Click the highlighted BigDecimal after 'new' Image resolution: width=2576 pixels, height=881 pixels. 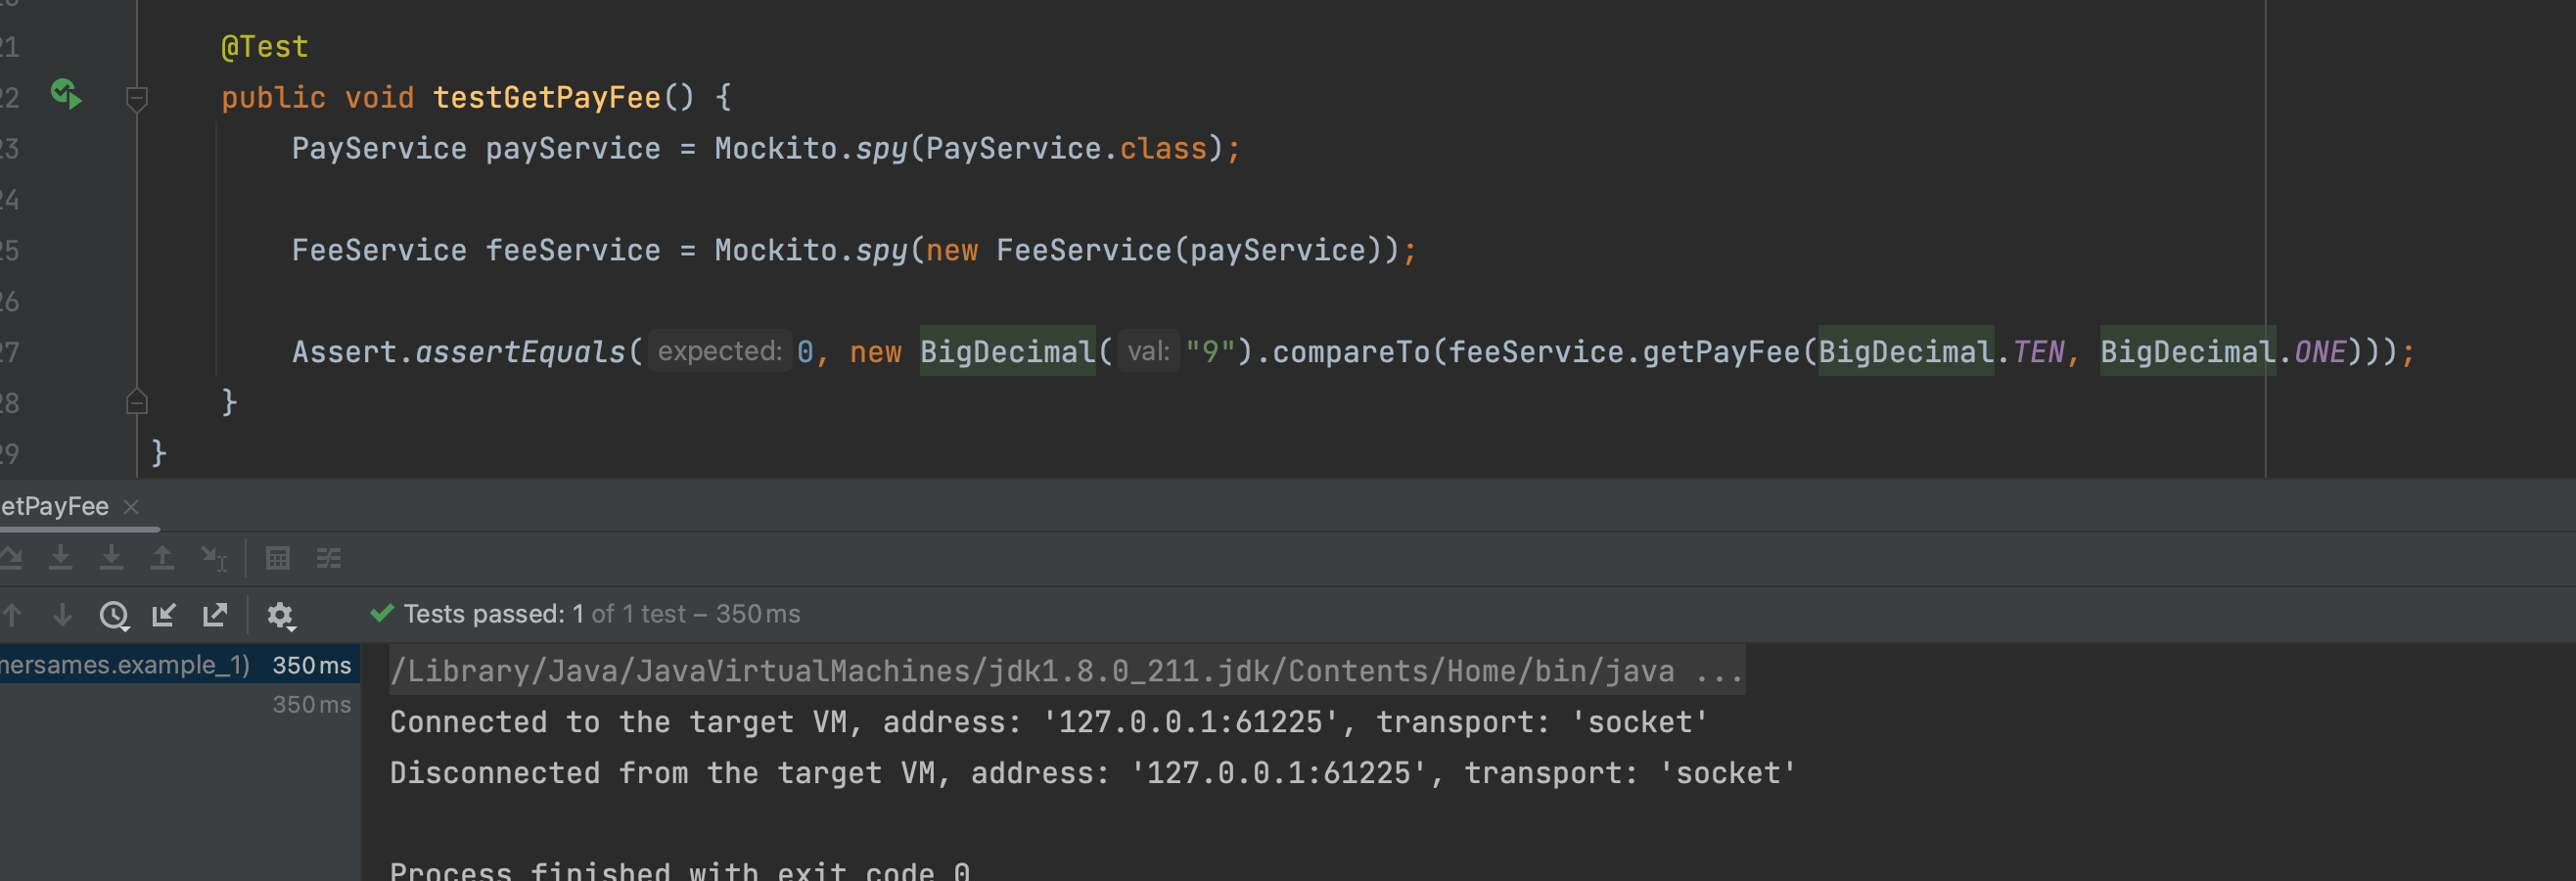click(1007, 352)
